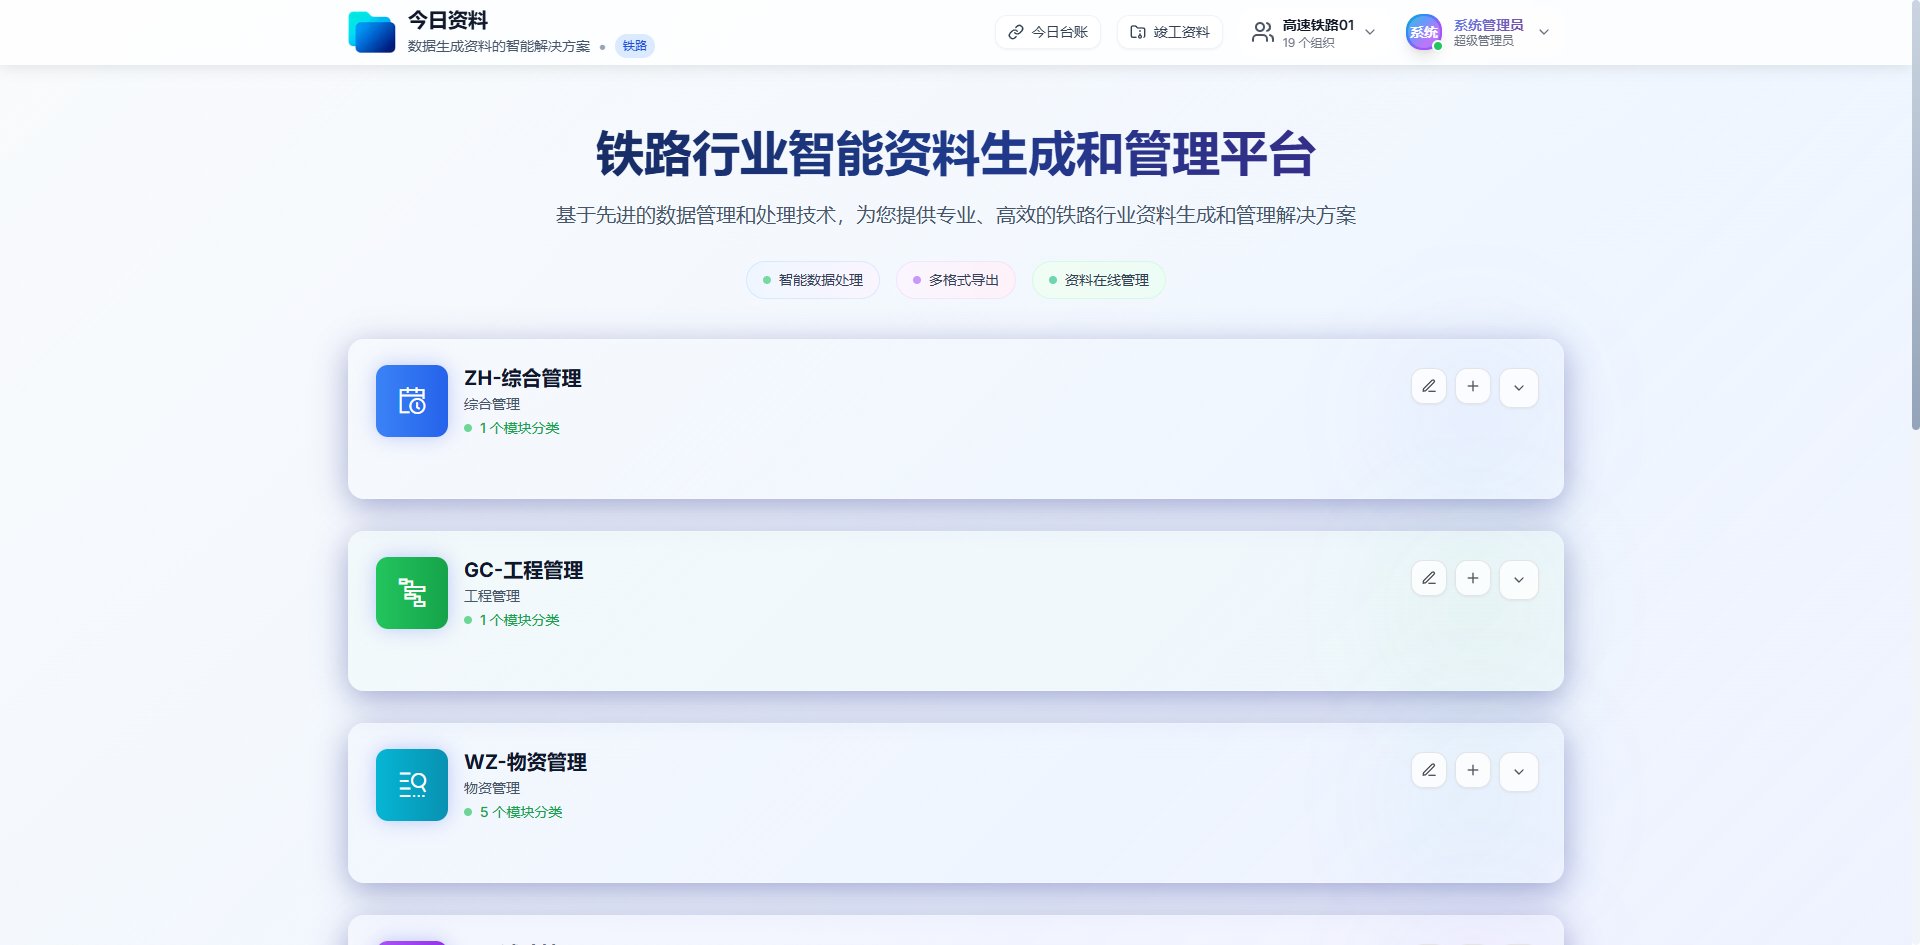Click the 今日资料 folder logo icon

[372, 32]
